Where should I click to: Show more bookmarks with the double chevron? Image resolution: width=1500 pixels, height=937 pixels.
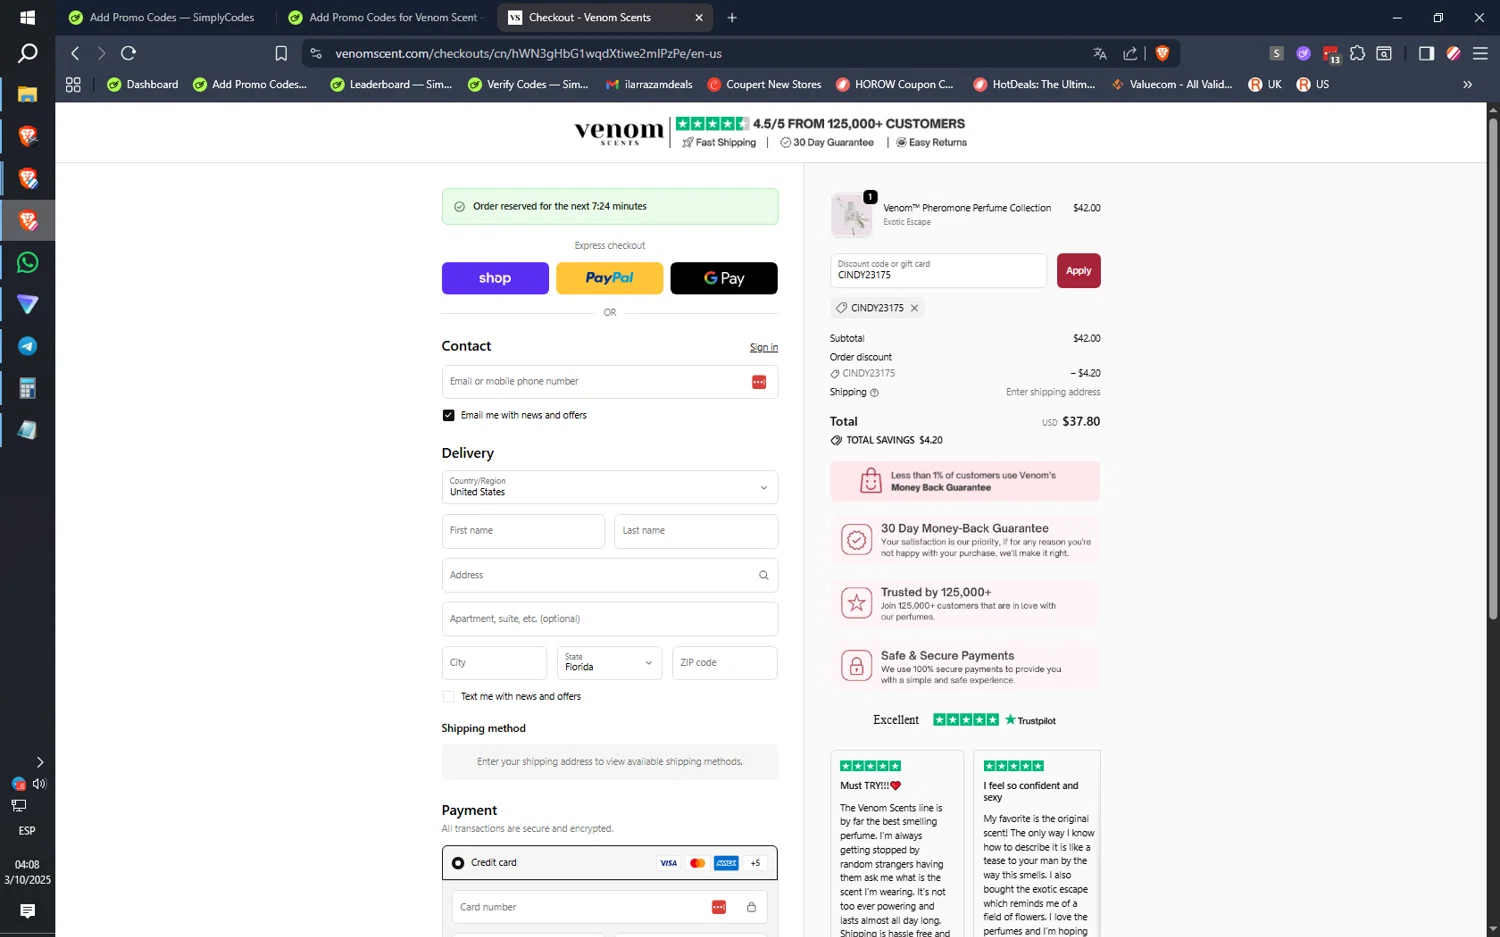[x=1467, y=85]
